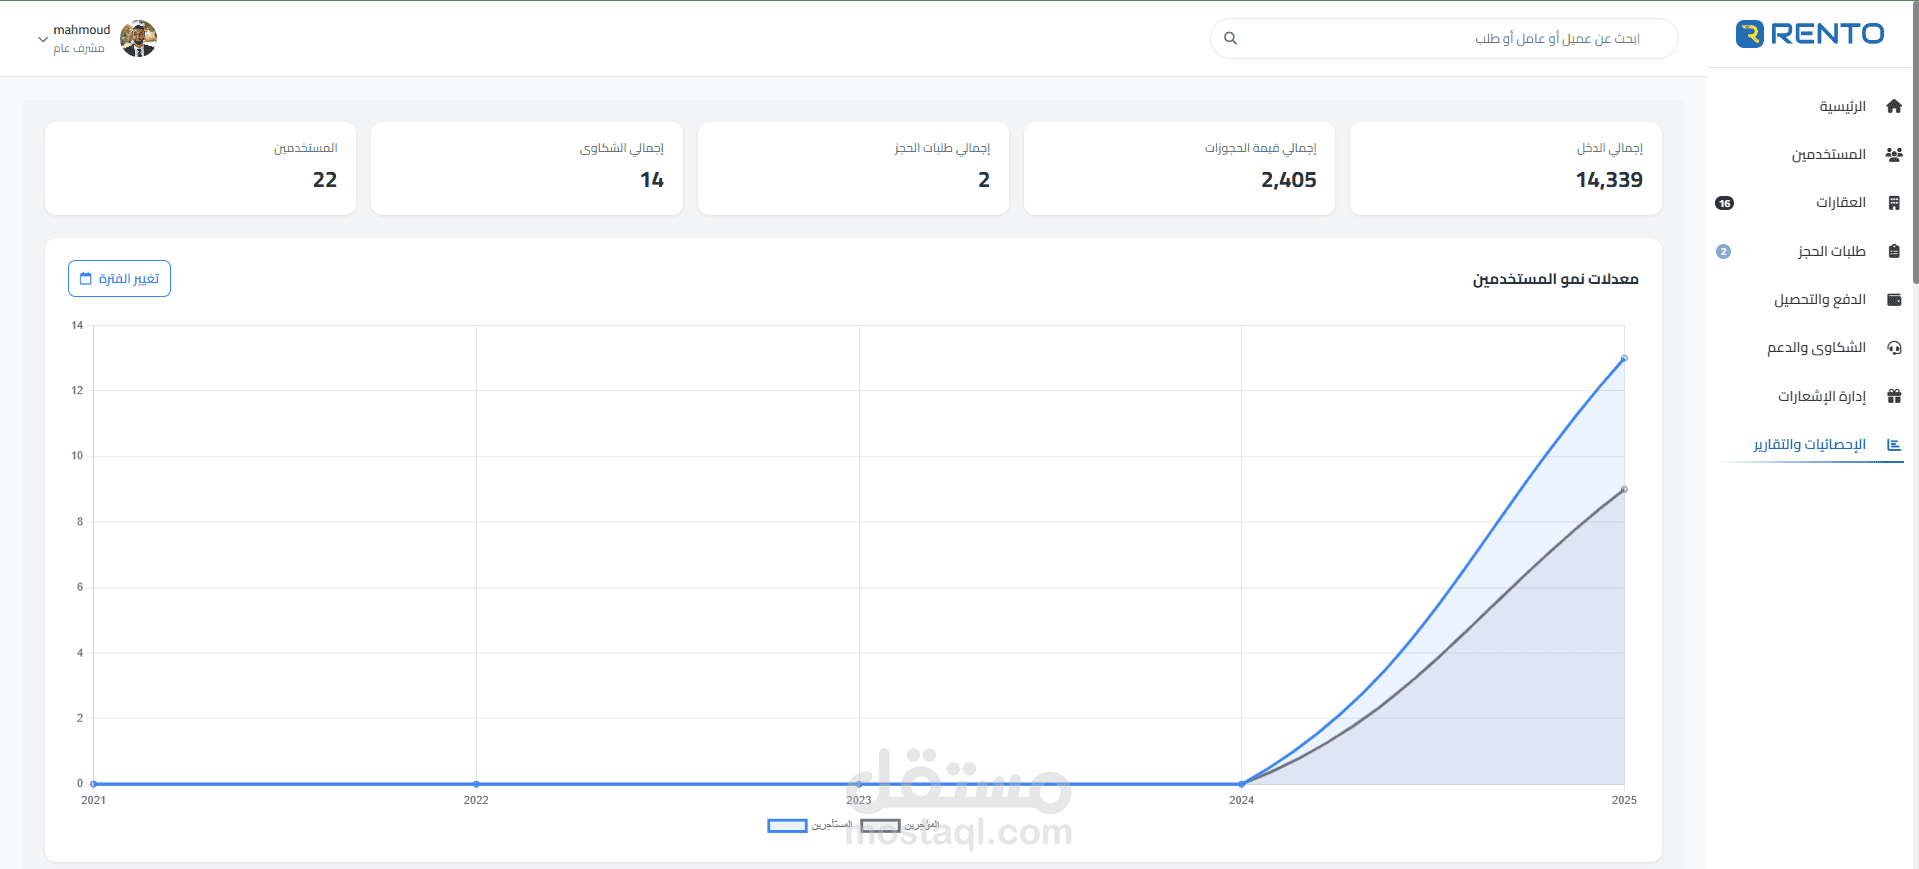Click the wallet icon for الدفع والتحصيل
Screen dimensions: 1919x869
pos(1893,300)
